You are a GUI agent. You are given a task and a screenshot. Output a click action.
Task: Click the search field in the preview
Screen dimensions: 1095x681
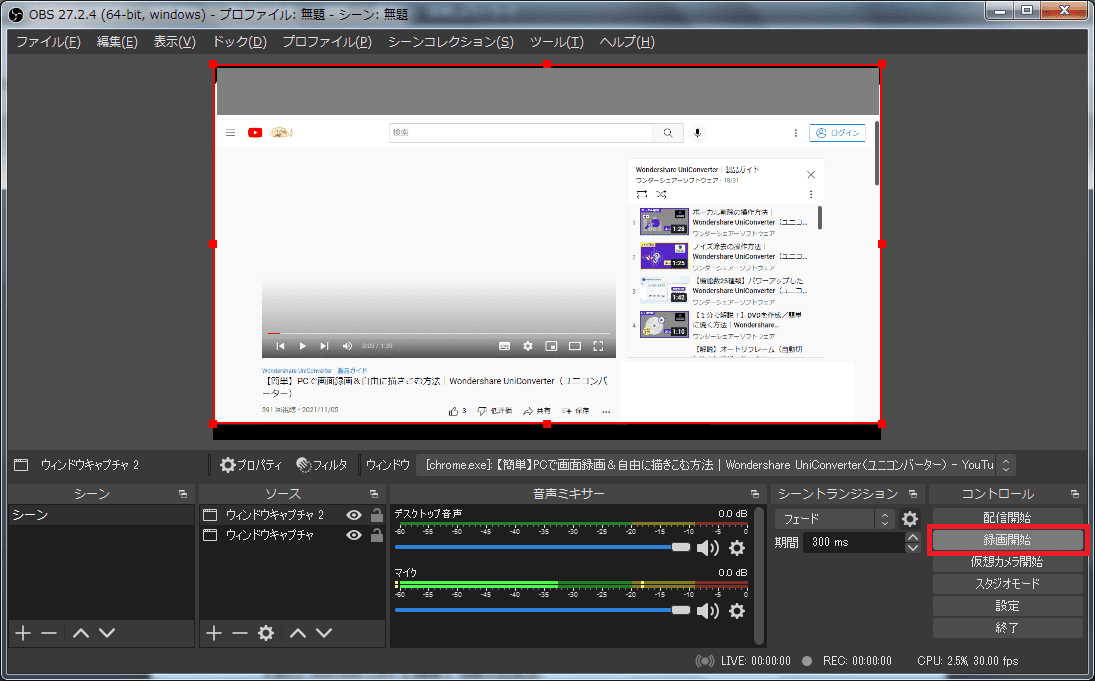pyautogui.click(x=521, y=133)
